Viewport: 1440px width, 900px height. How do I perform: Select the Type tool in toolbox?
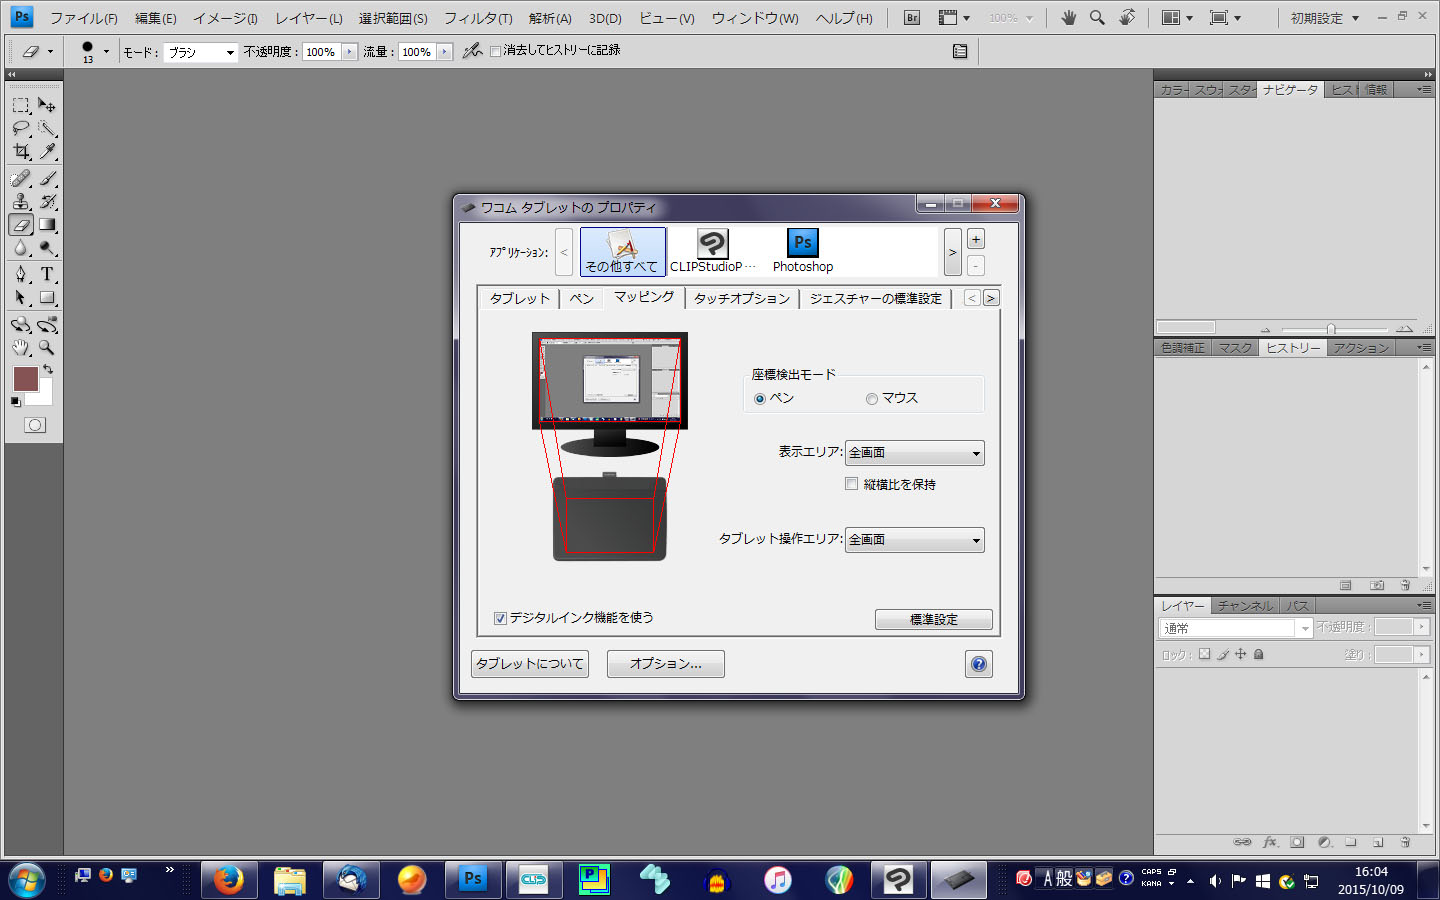point(47,274)
